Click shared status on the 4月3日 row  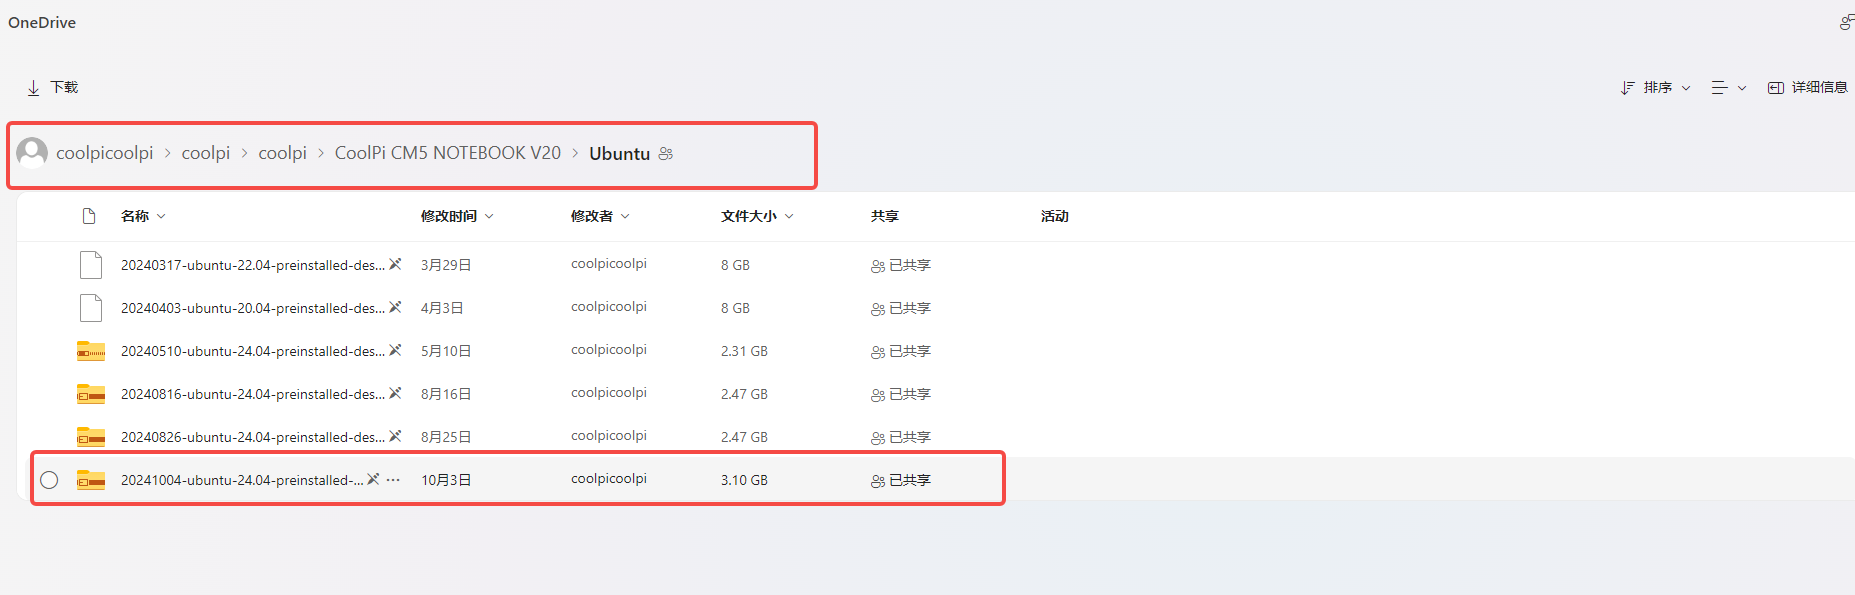click(x=900, y=308)
